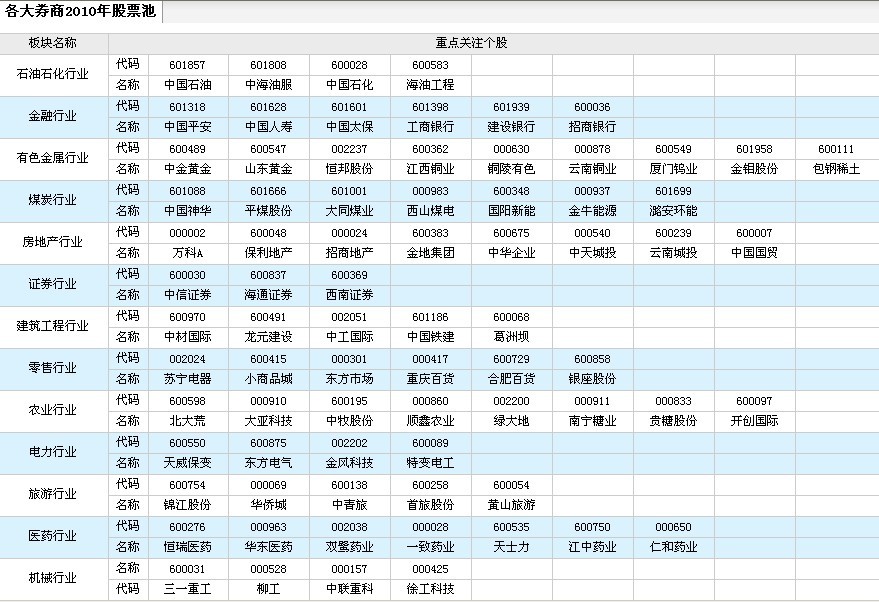This screenshot has width=879, height=602.
Task: Click stock code 600837
Action: tap(269, 275)
